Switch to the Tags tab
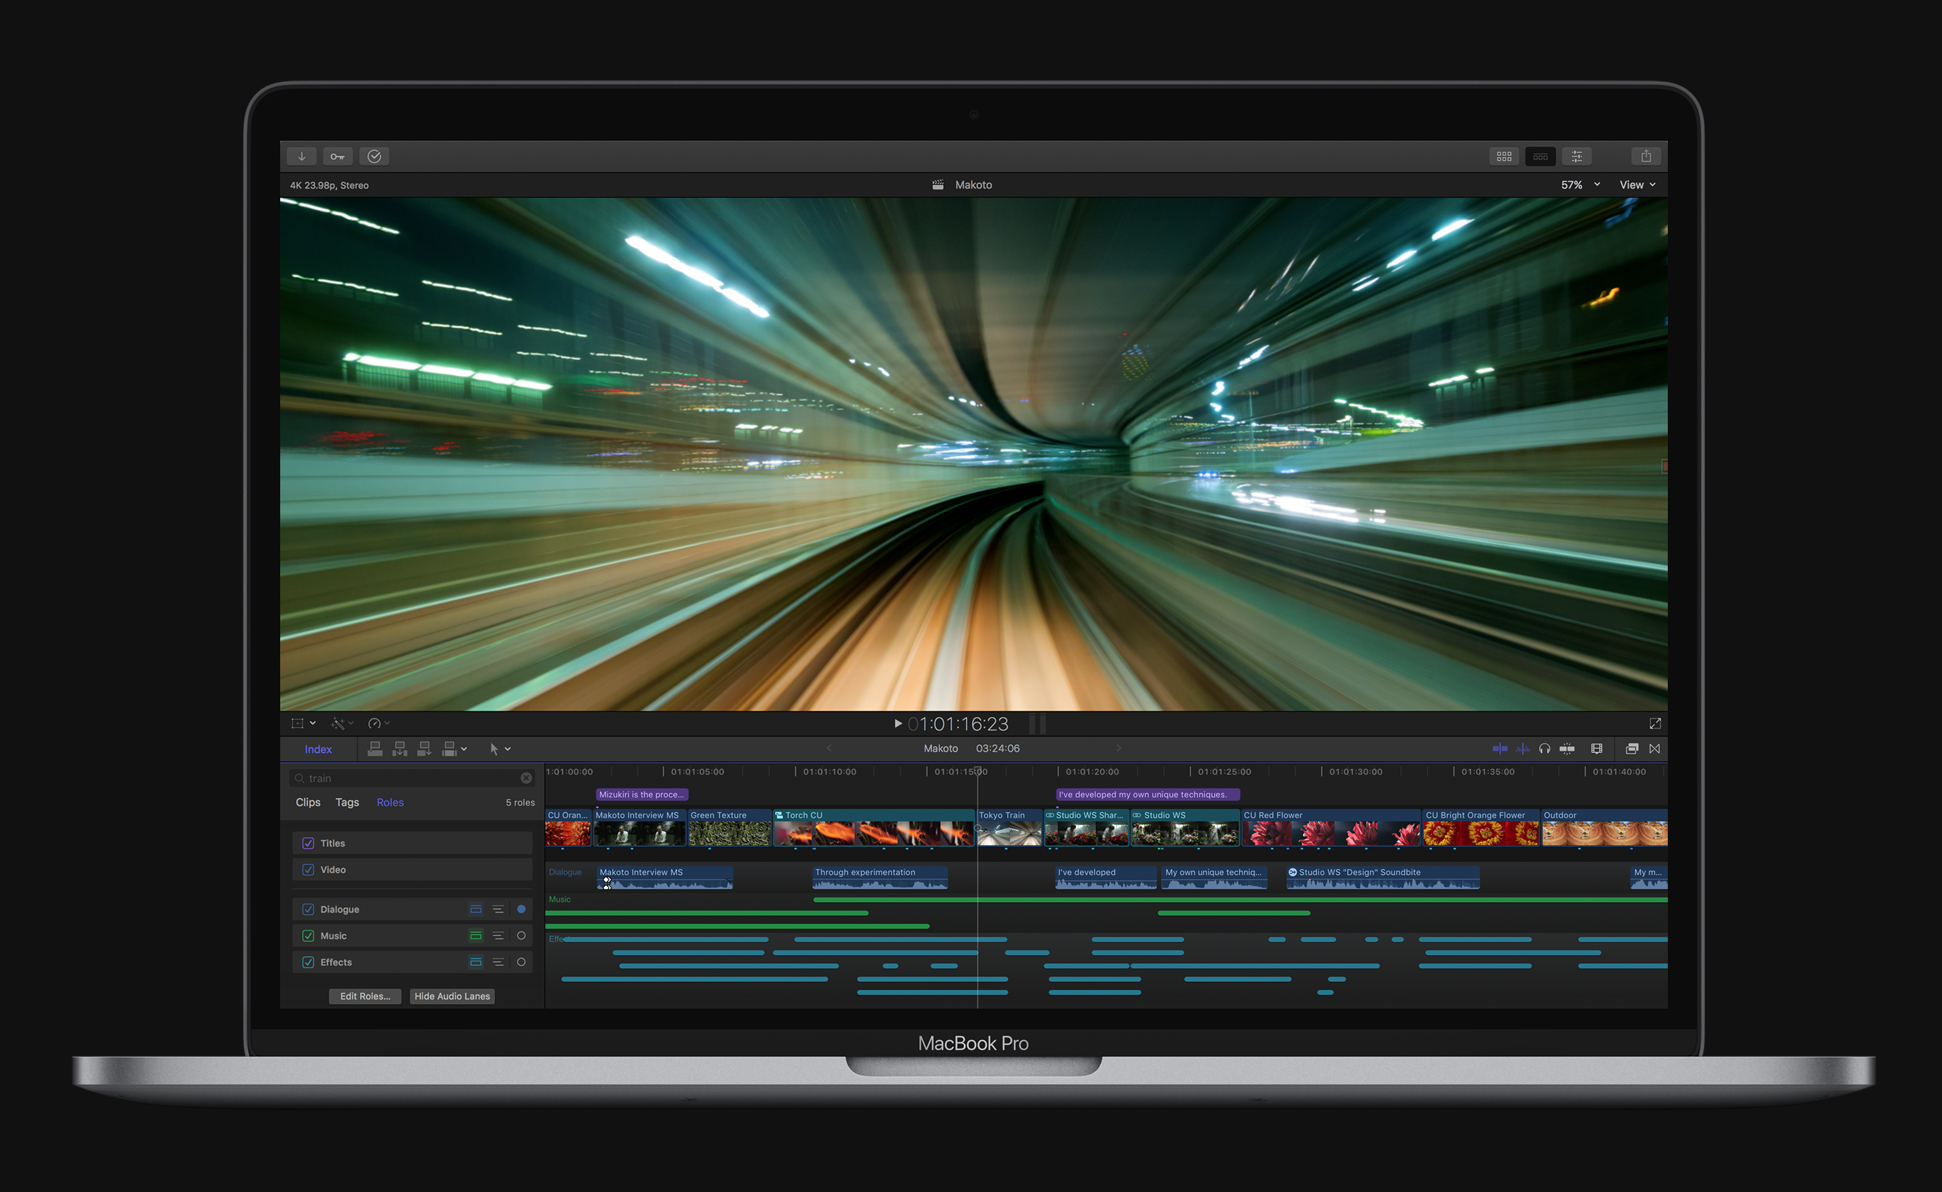The height and width of the screenshot is (1192, 1942). pyautogui.click(x=347, y=802)
